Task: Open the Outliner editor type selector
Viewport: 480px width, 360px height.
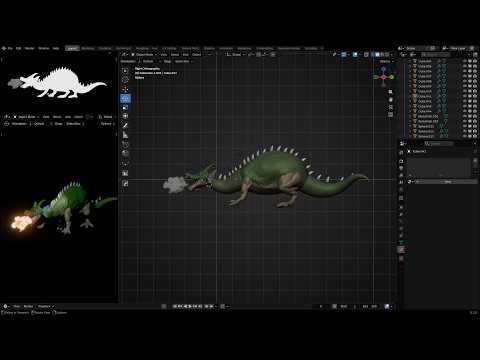Action: 404,55
